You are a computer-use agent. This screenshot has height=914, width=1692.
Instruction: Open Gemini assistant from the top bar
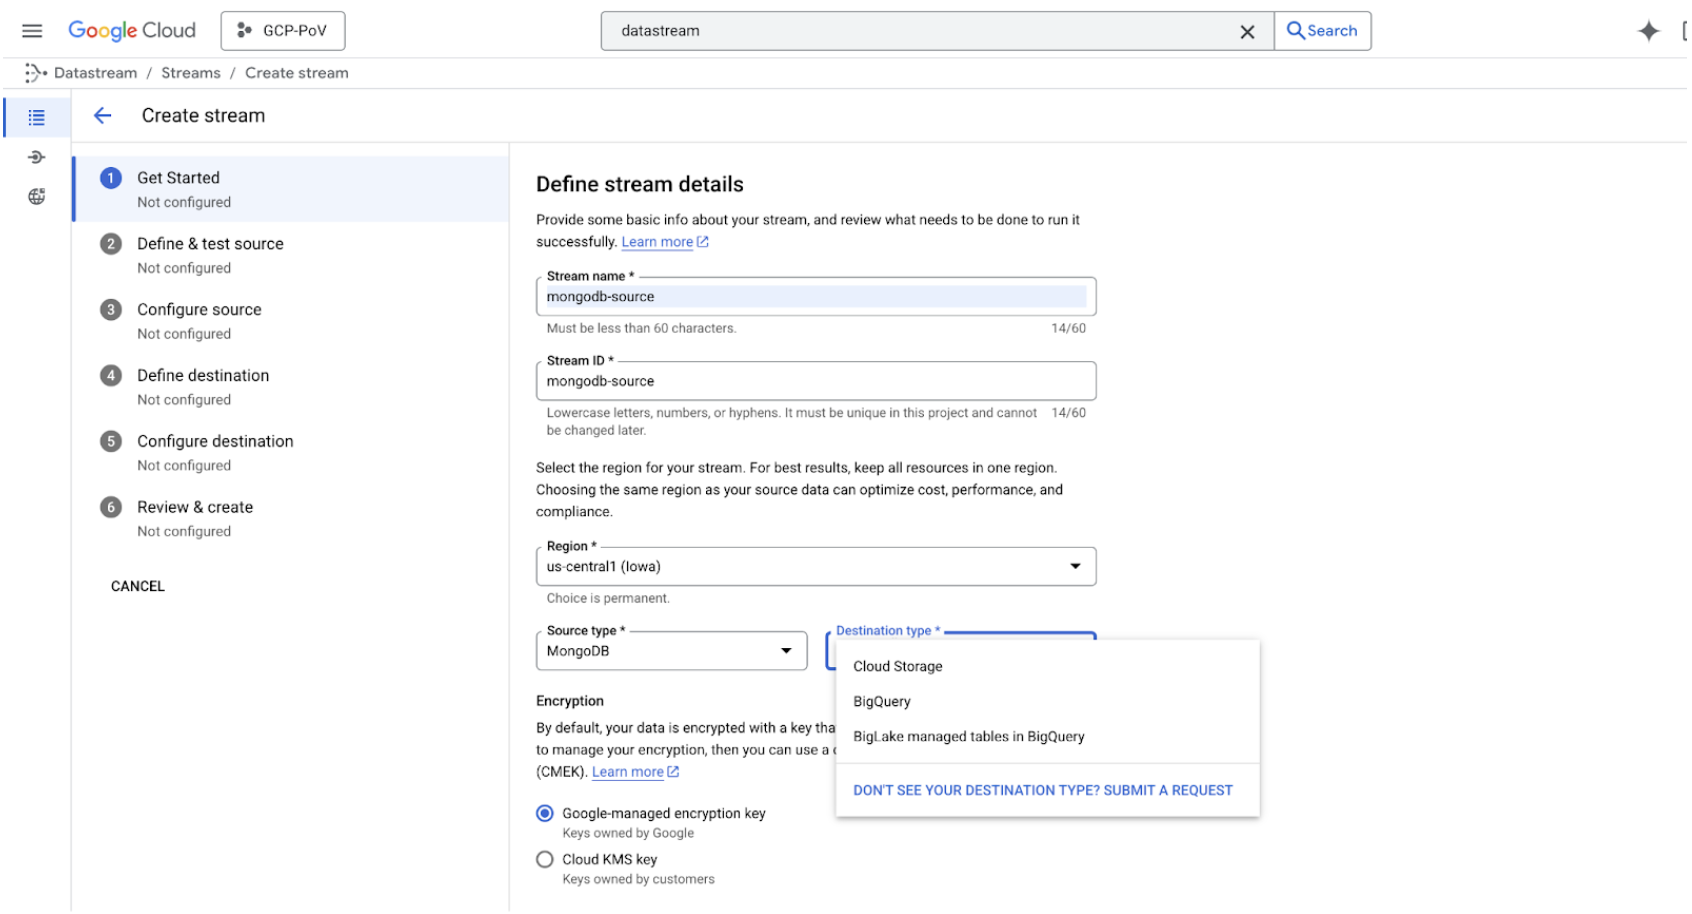click(x=1647, y=30)
